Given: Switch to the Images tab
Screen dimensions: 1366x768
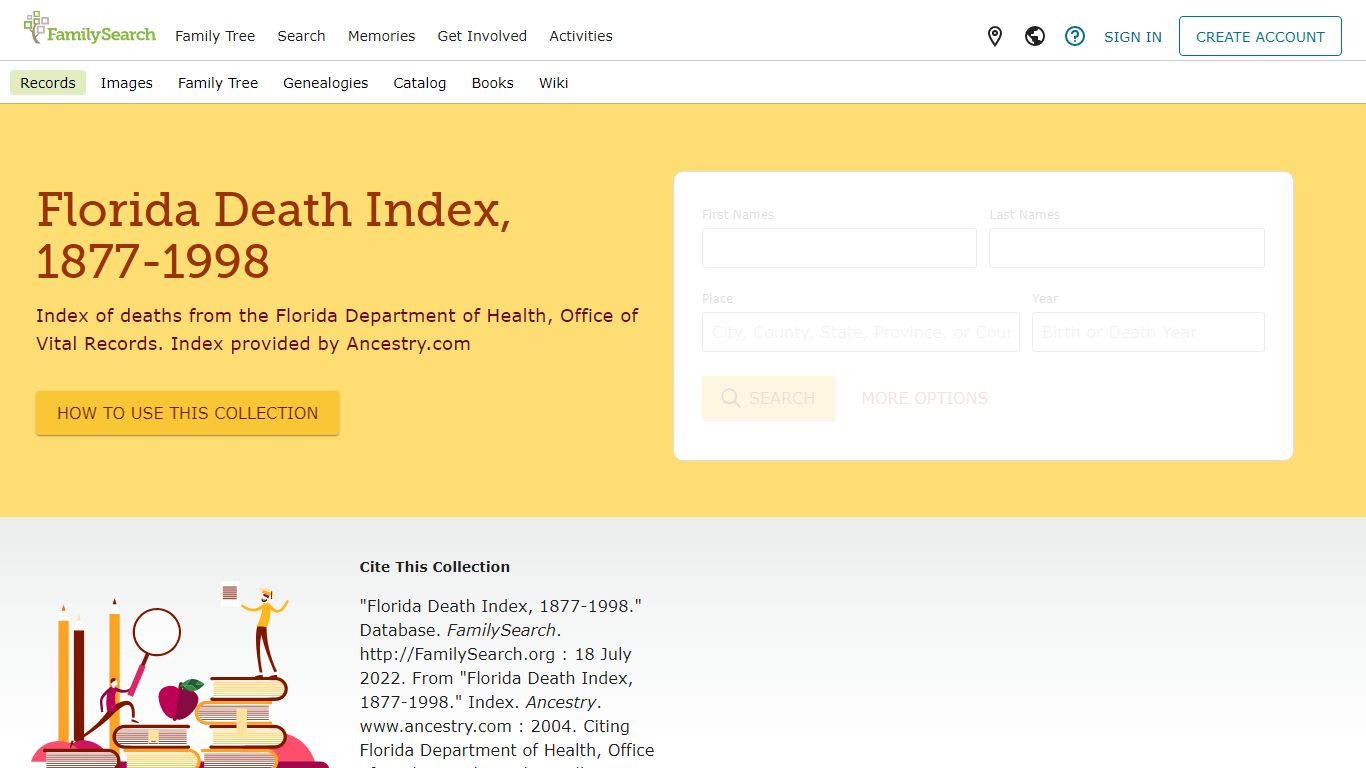Looking at the screenshot, I should pyautogui.click(x=127, y=83).
